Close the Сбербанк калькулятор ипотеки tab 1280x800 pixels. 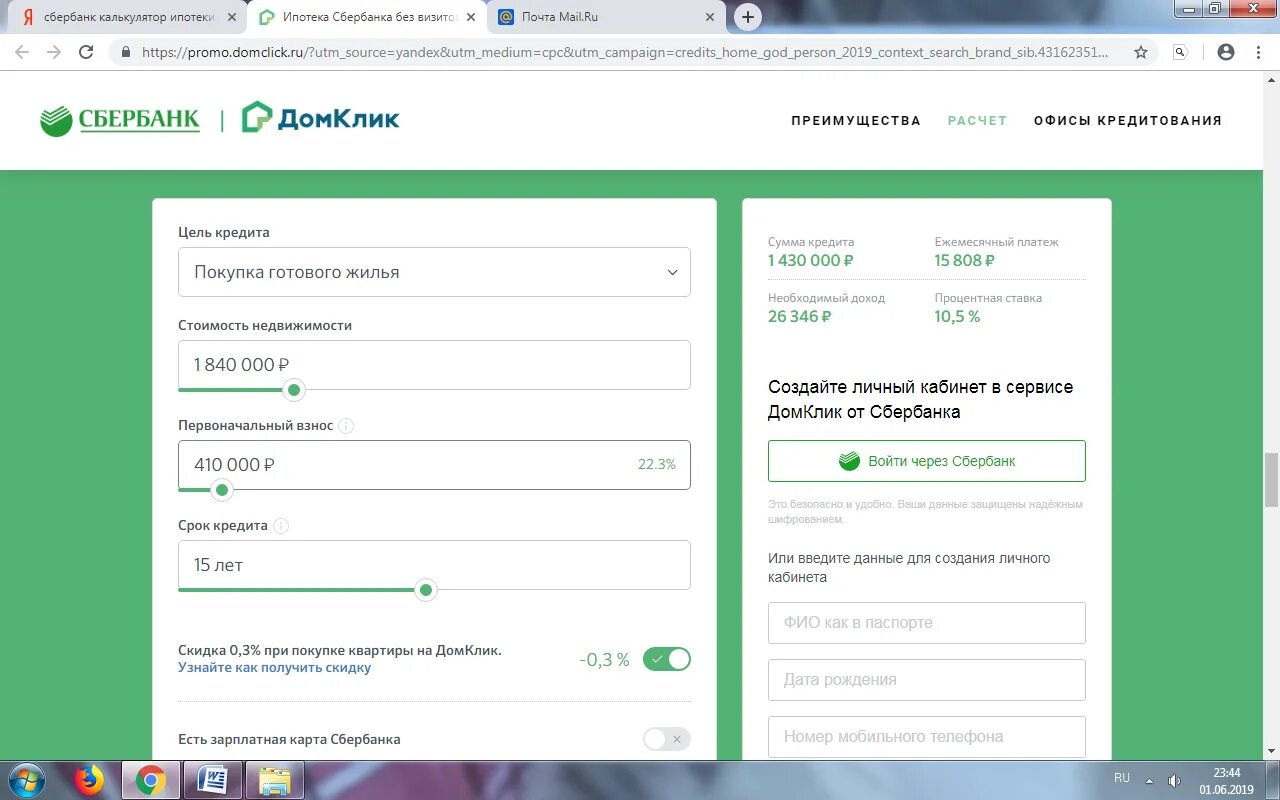click(x=232, y=17)
